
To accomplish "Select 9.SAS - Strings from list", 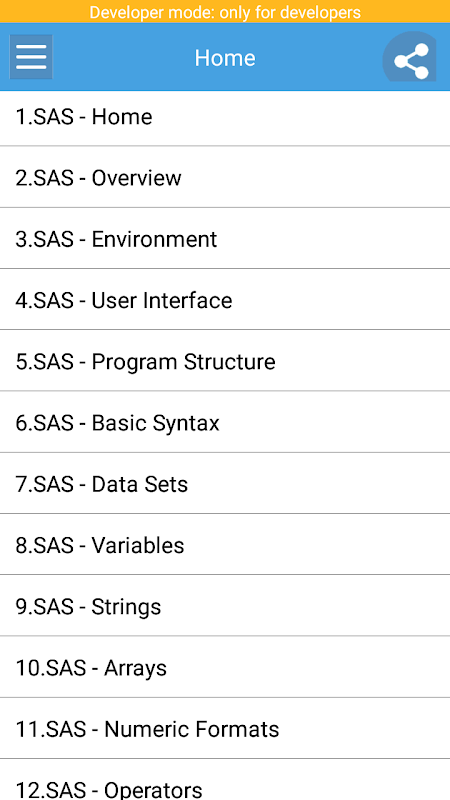I will point(225,606).
